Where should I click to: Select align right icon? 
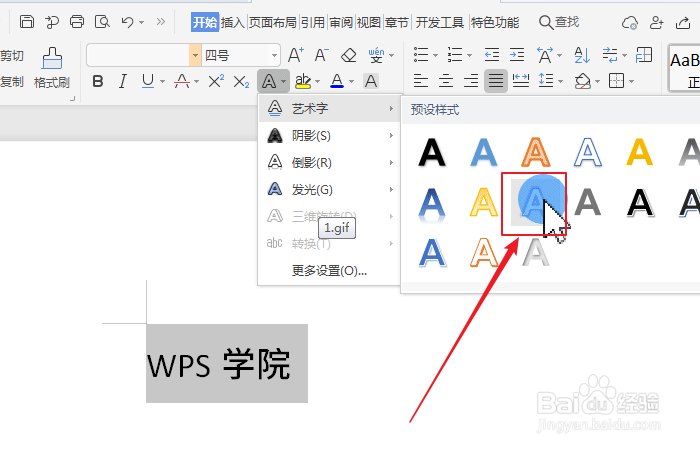click(x=471, y=81)
